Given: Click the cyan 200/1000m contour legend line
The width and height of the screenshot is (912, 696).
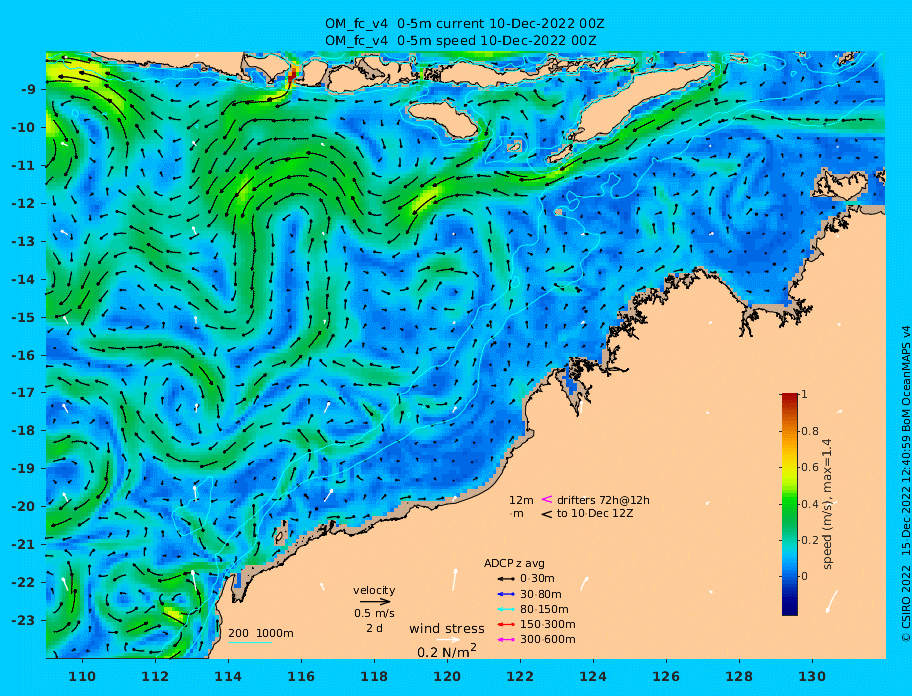Looking at the screenshot, I should pyautogui.click(x=250, y=643).
